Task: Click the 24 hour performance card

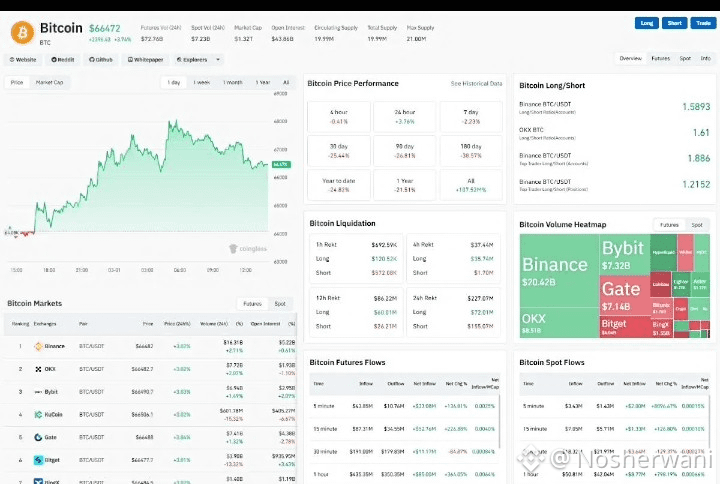Action: click(x=405, y=117)
